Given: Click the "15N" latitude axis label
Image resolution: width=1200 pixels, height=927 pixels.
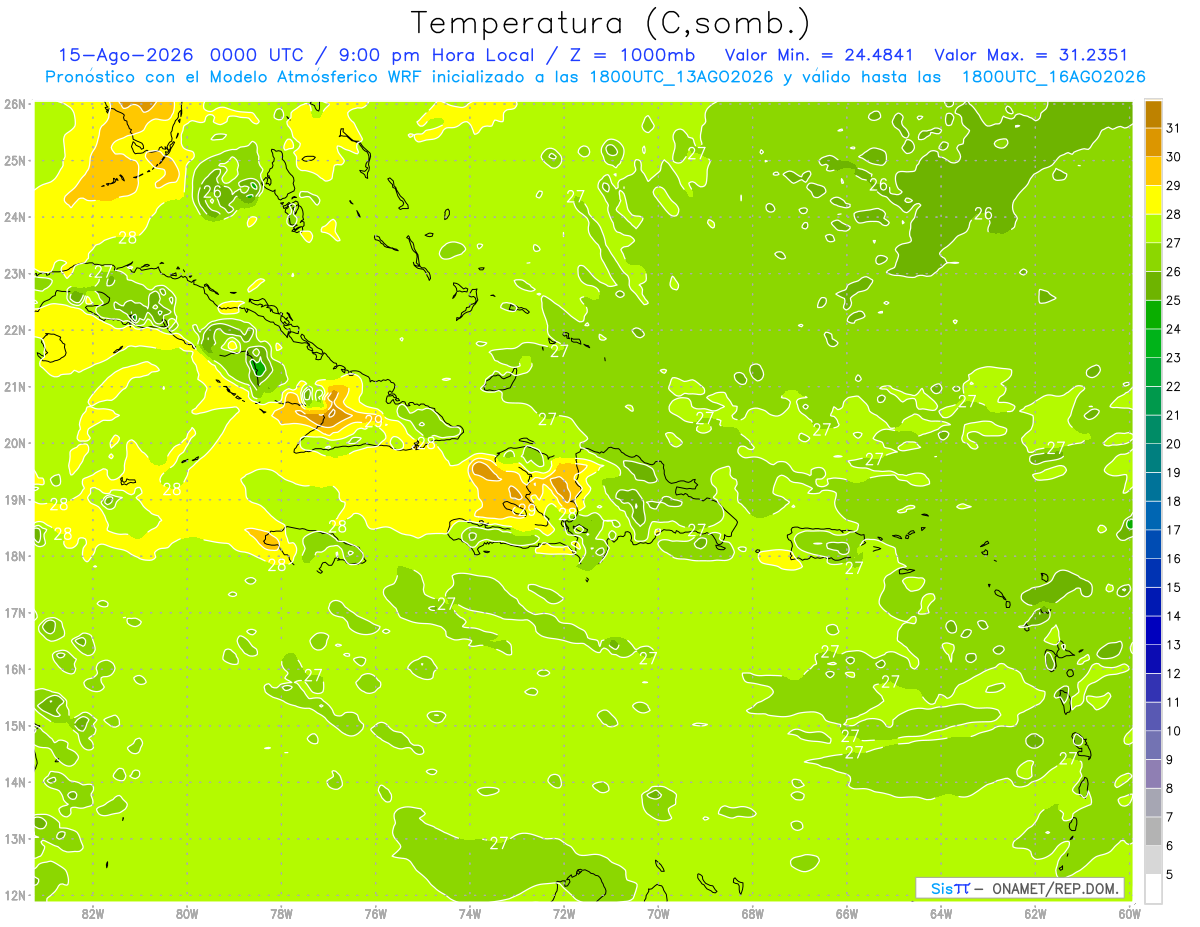Looking at the screenshot, I should tap(14, 725).
